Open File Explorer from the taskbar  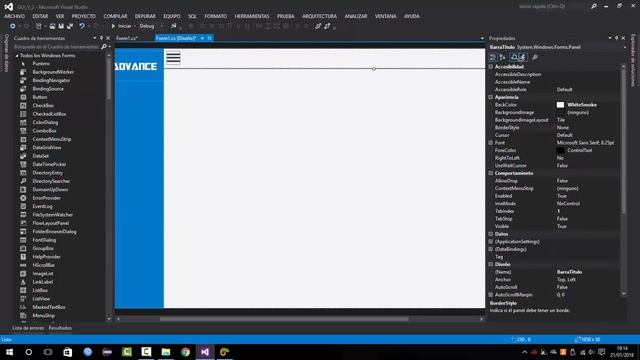coord(166,352)
